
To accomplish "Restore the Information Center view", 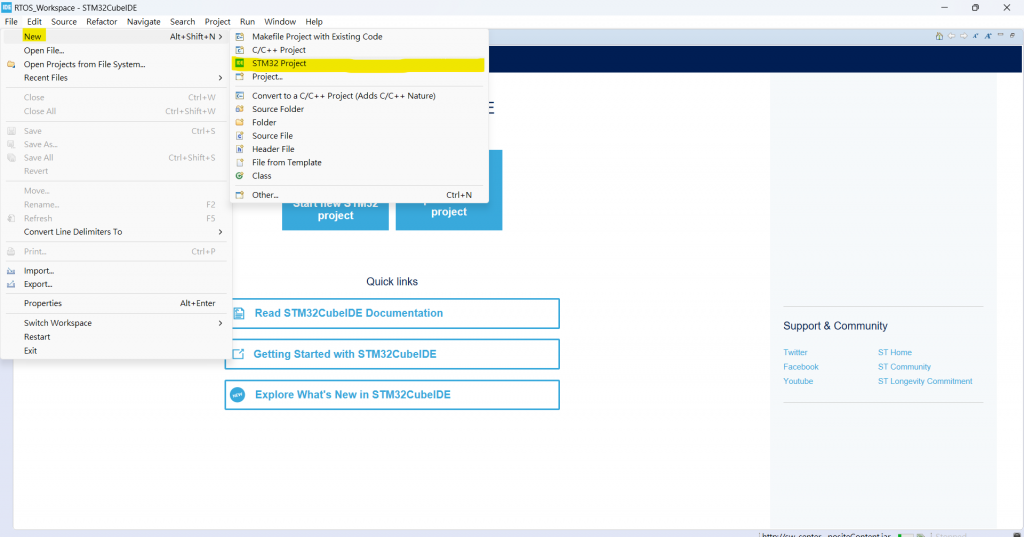I will (x=1012, y=36).
